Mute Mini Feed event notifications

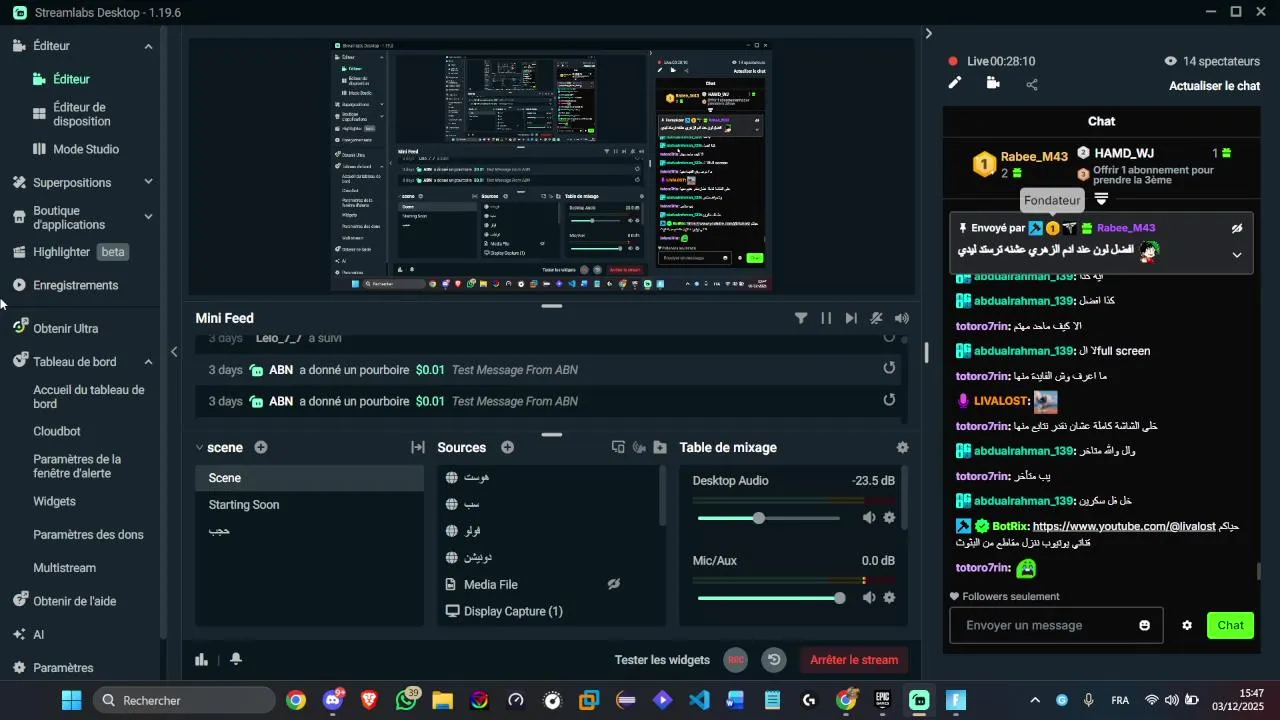pos(876,318)
